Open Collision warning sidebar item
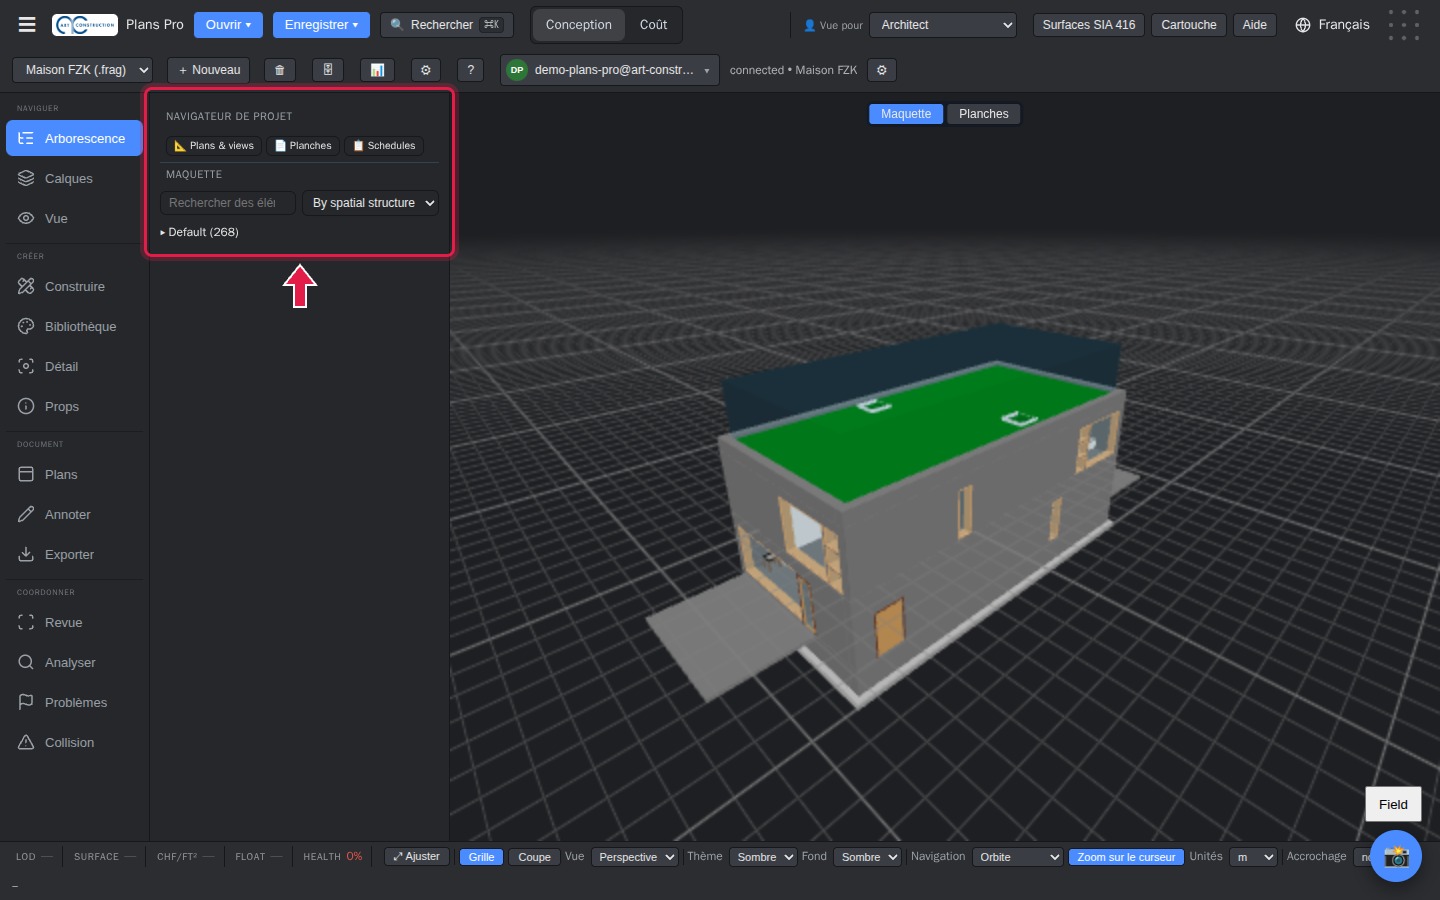 (74, 743)
